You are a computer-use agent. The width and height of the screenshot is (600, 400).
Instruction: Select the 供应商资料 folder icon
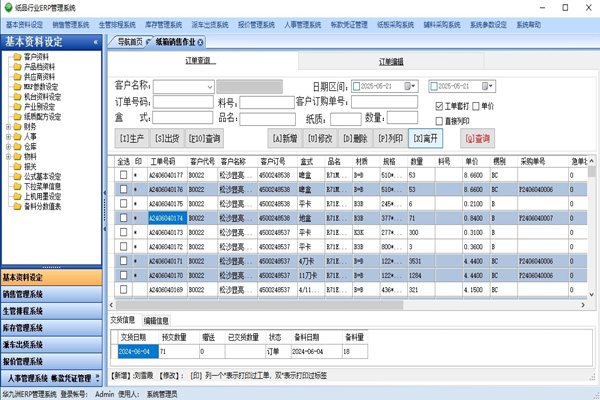point(17,77)
